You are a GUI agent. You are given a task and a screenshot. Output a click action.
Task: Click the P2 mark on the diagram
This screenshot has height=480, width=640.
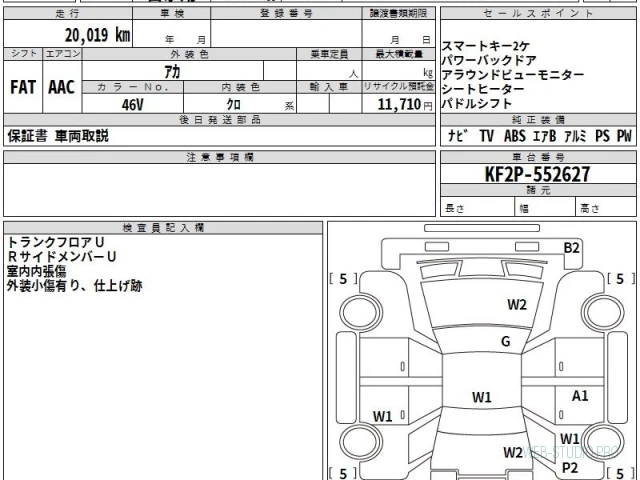570,467
